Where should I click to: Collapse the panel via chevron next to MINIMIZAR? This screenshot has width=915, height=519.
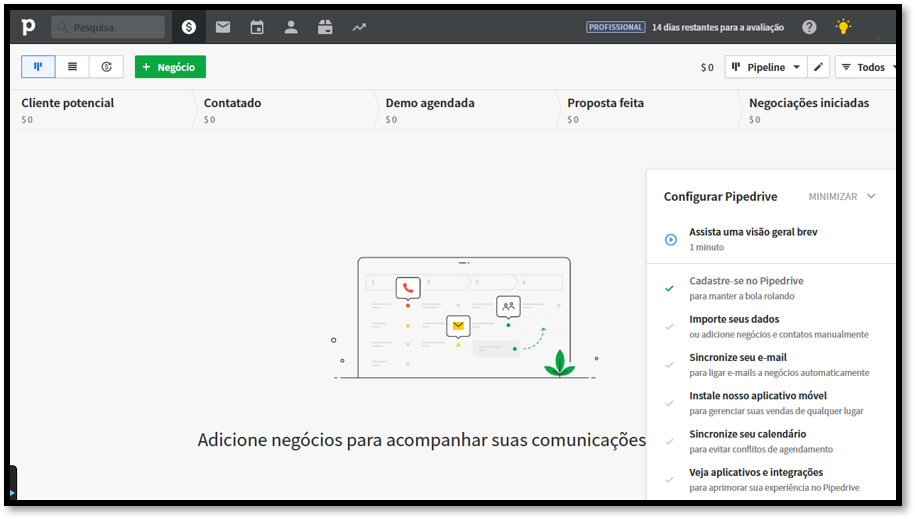pyautogui.click(x=871, y=196)
